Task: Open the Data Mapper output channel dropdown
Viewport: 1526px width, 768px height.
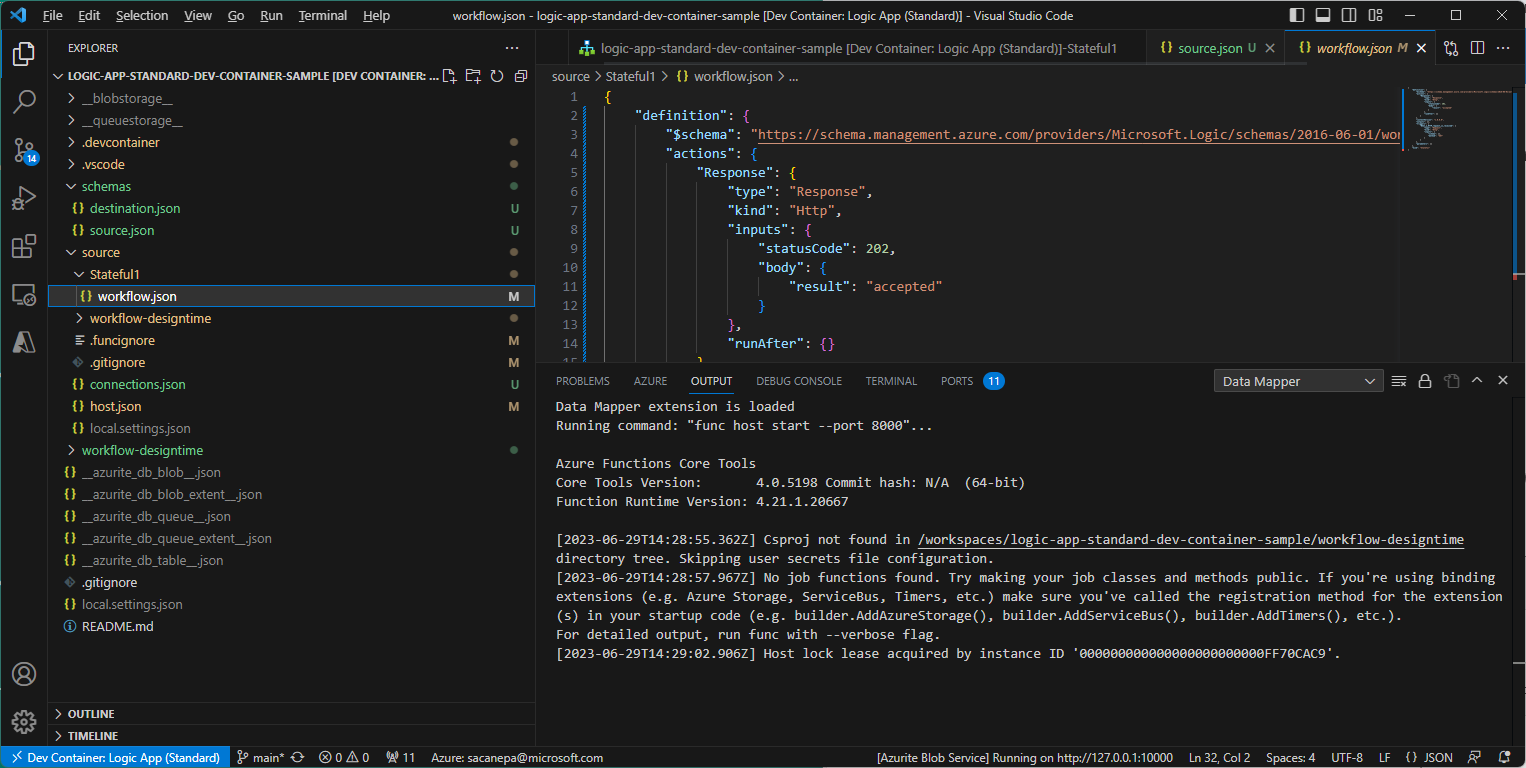Action: (1297, 381)
